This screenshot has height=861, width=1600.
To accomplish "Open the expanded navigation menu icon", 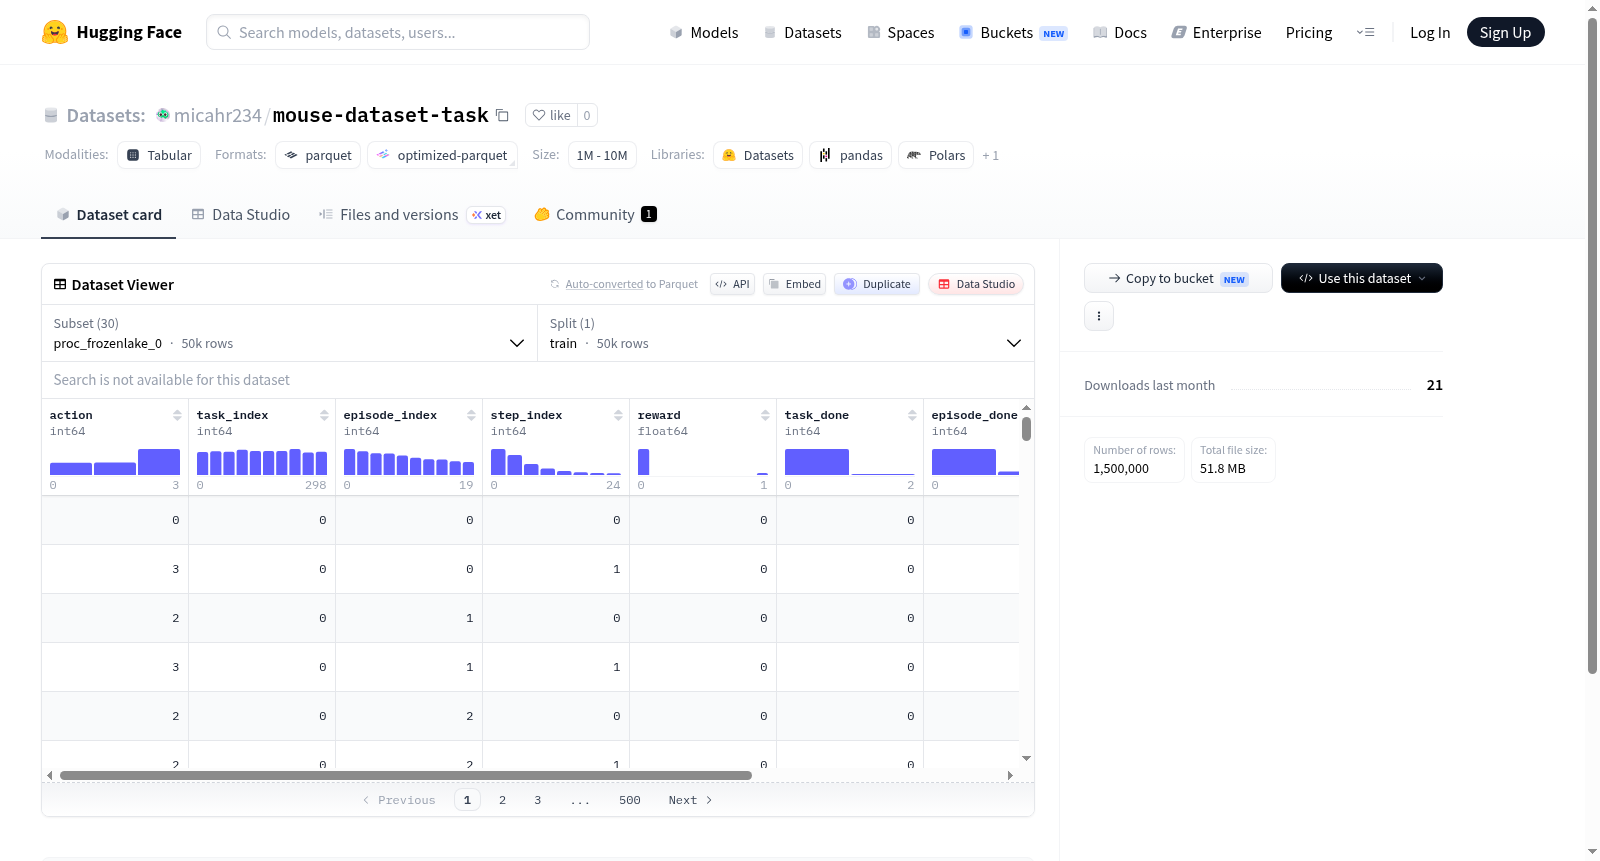I will [1365, 32].
